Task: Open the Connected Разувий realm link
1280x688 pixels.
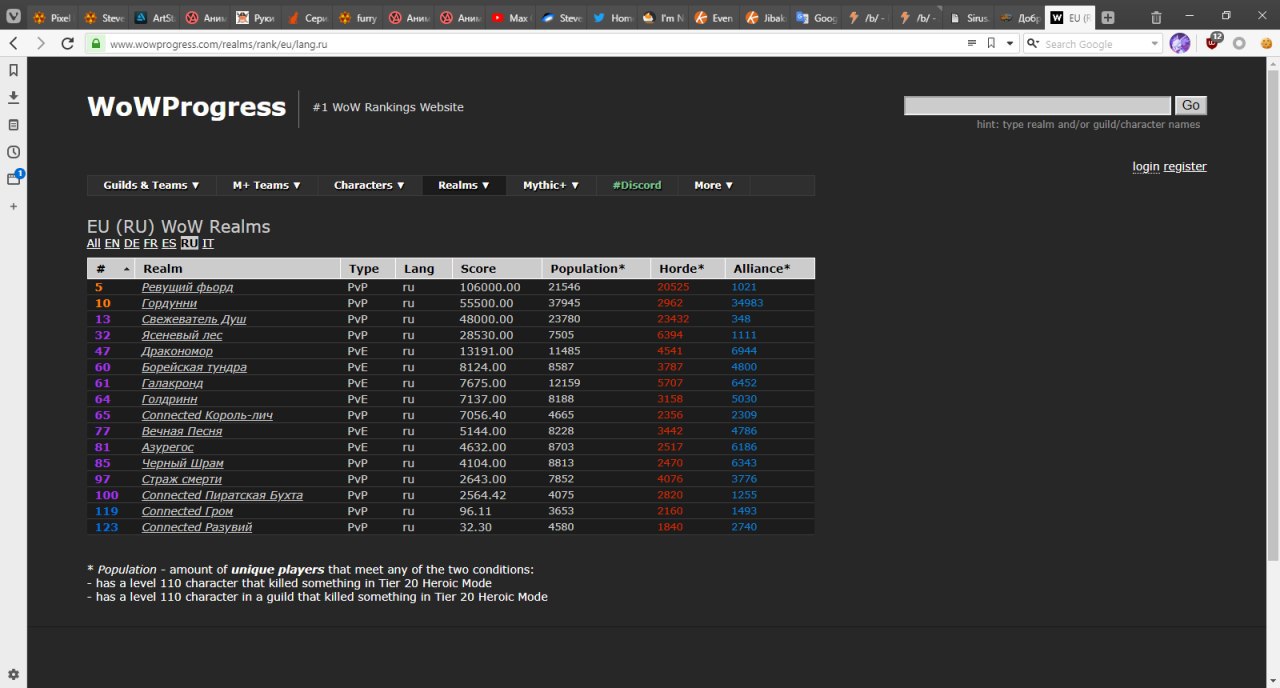Action: 197,527
